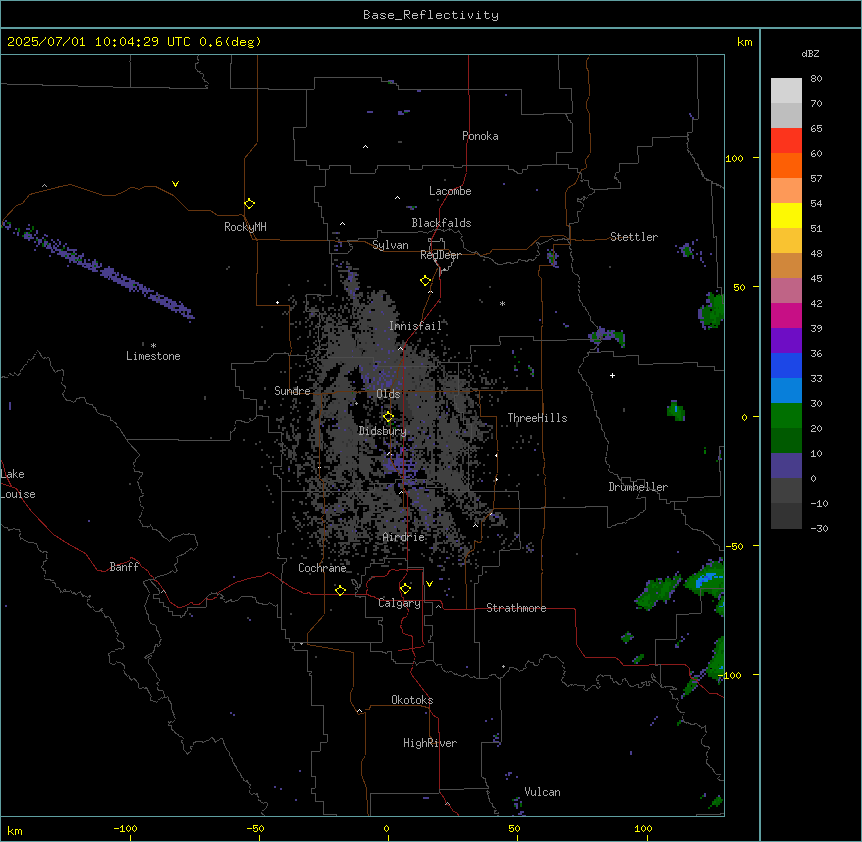Click the Didsbury label
The height and width of the screenshot is (842, 862).
pos(383,431)
